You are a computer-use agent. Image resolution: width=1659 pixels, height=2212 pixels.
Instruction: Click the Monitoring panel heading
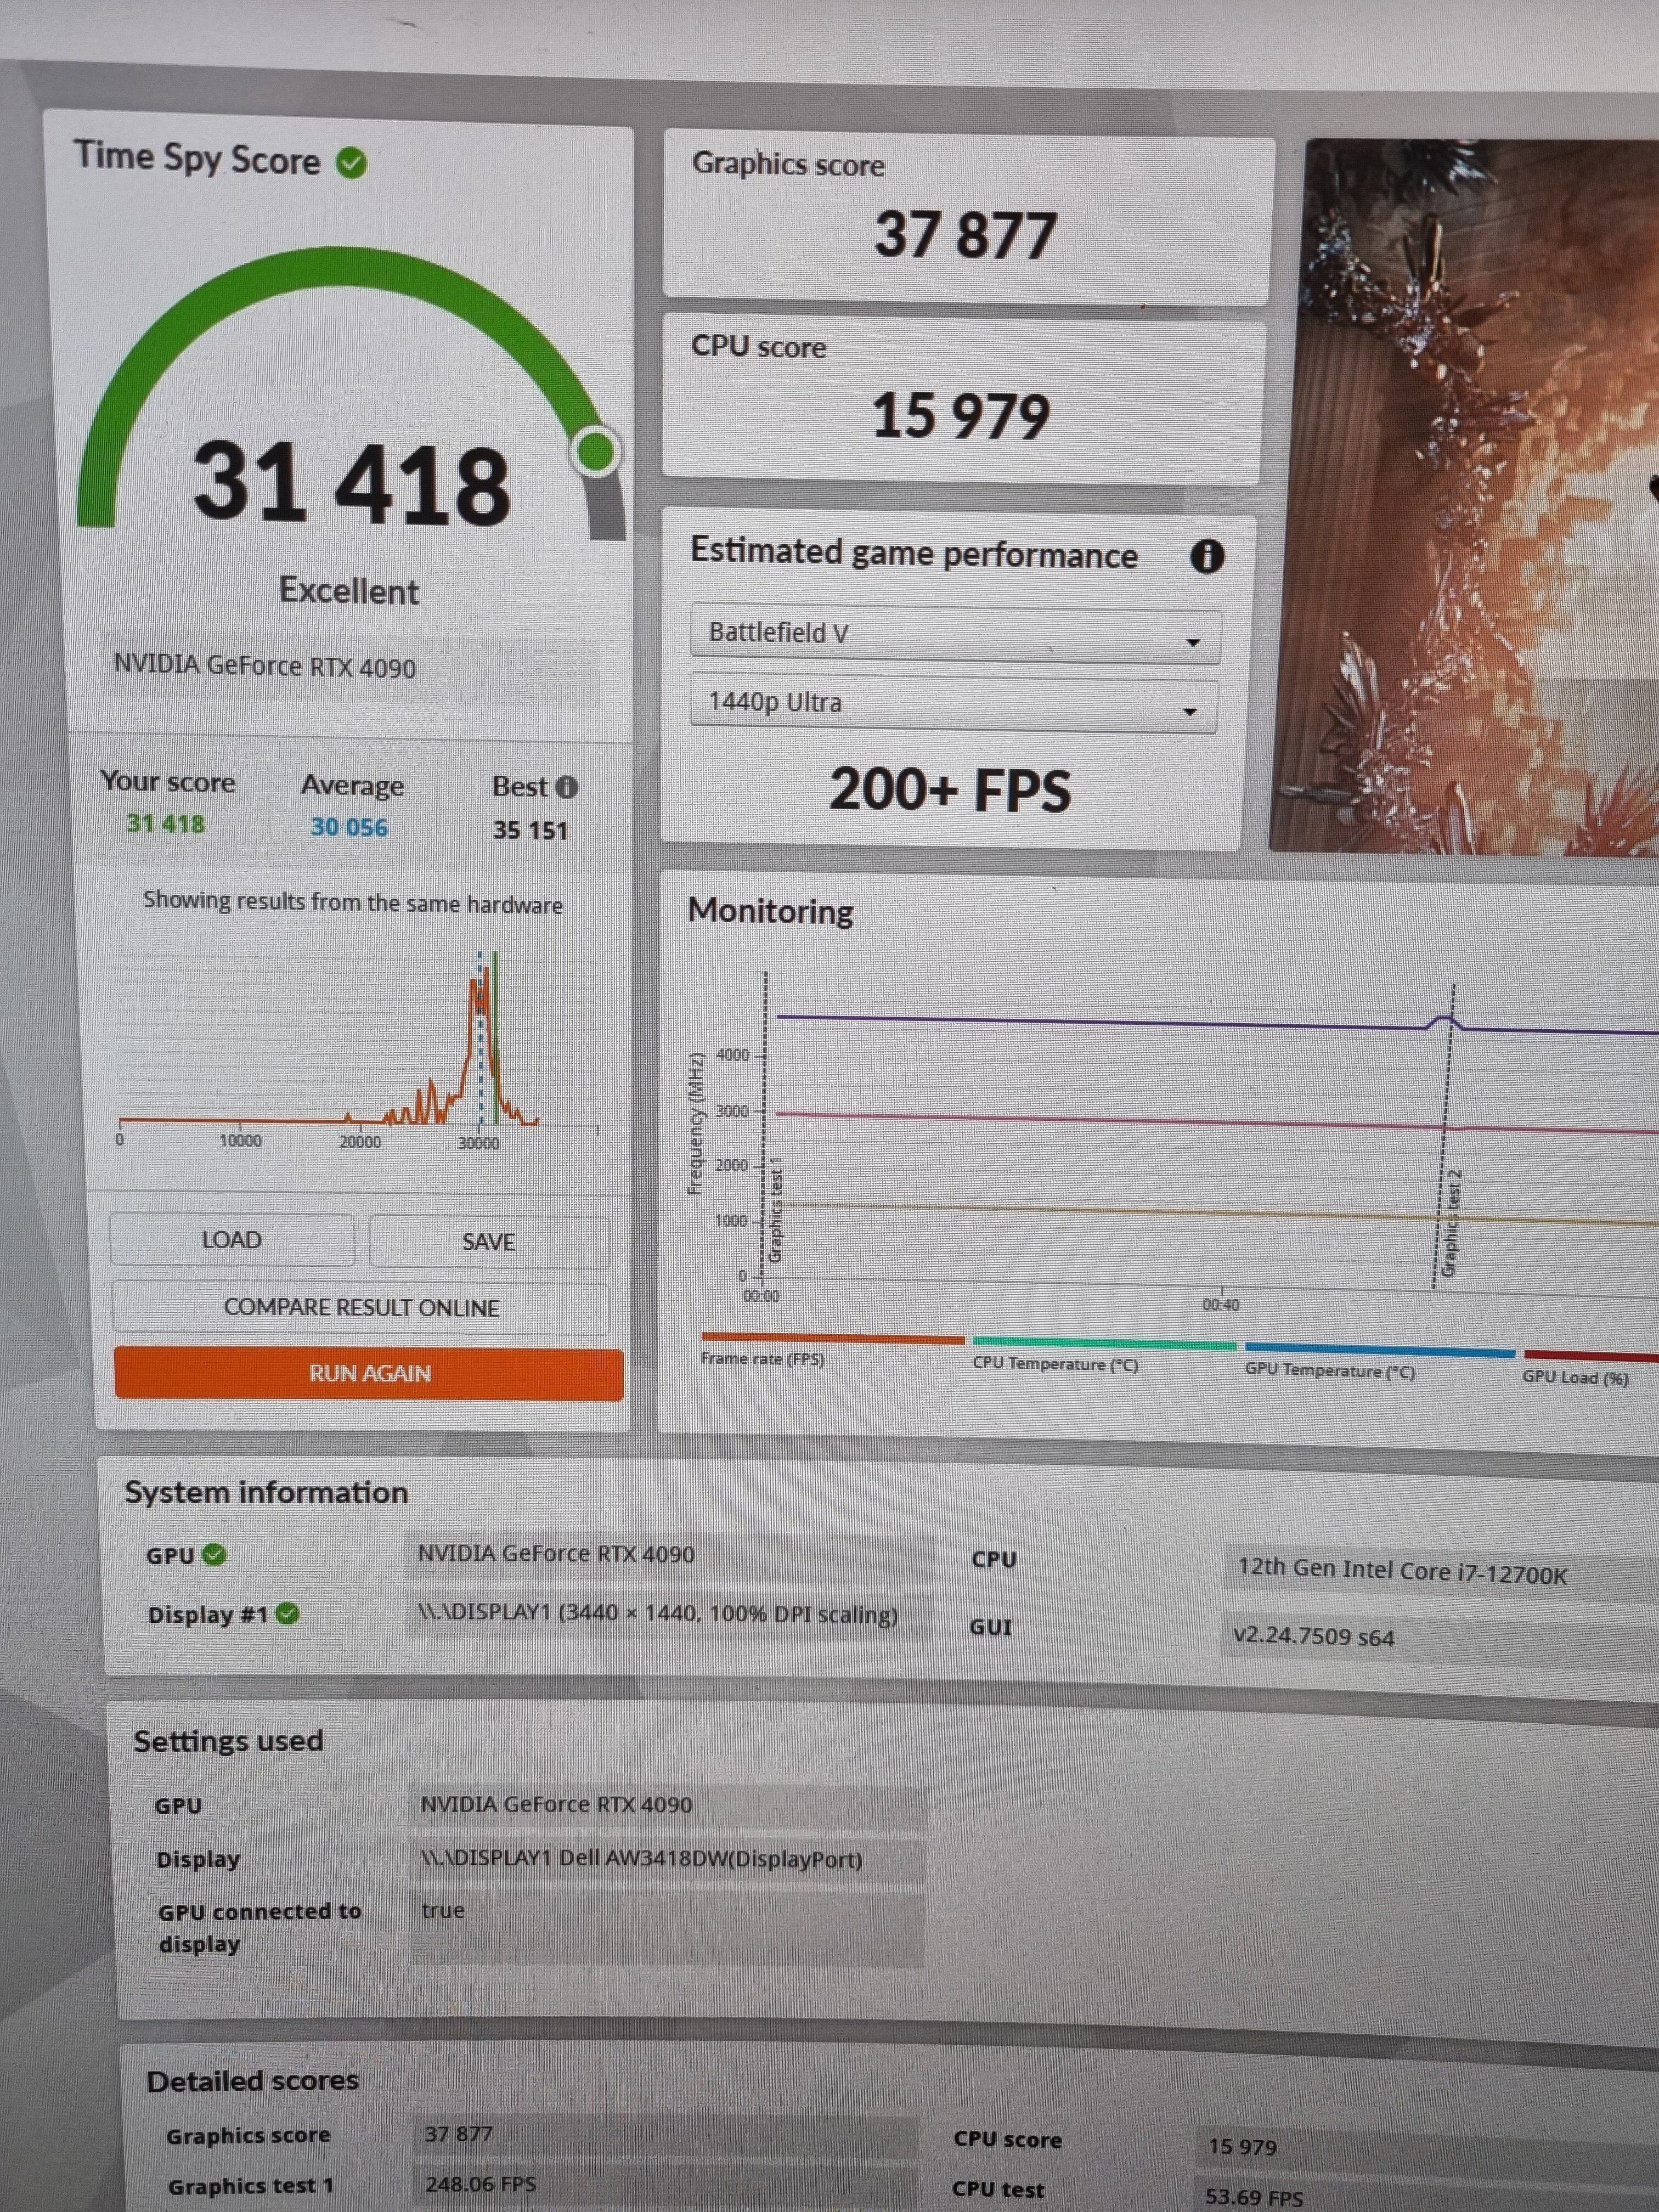coord(770,911)
